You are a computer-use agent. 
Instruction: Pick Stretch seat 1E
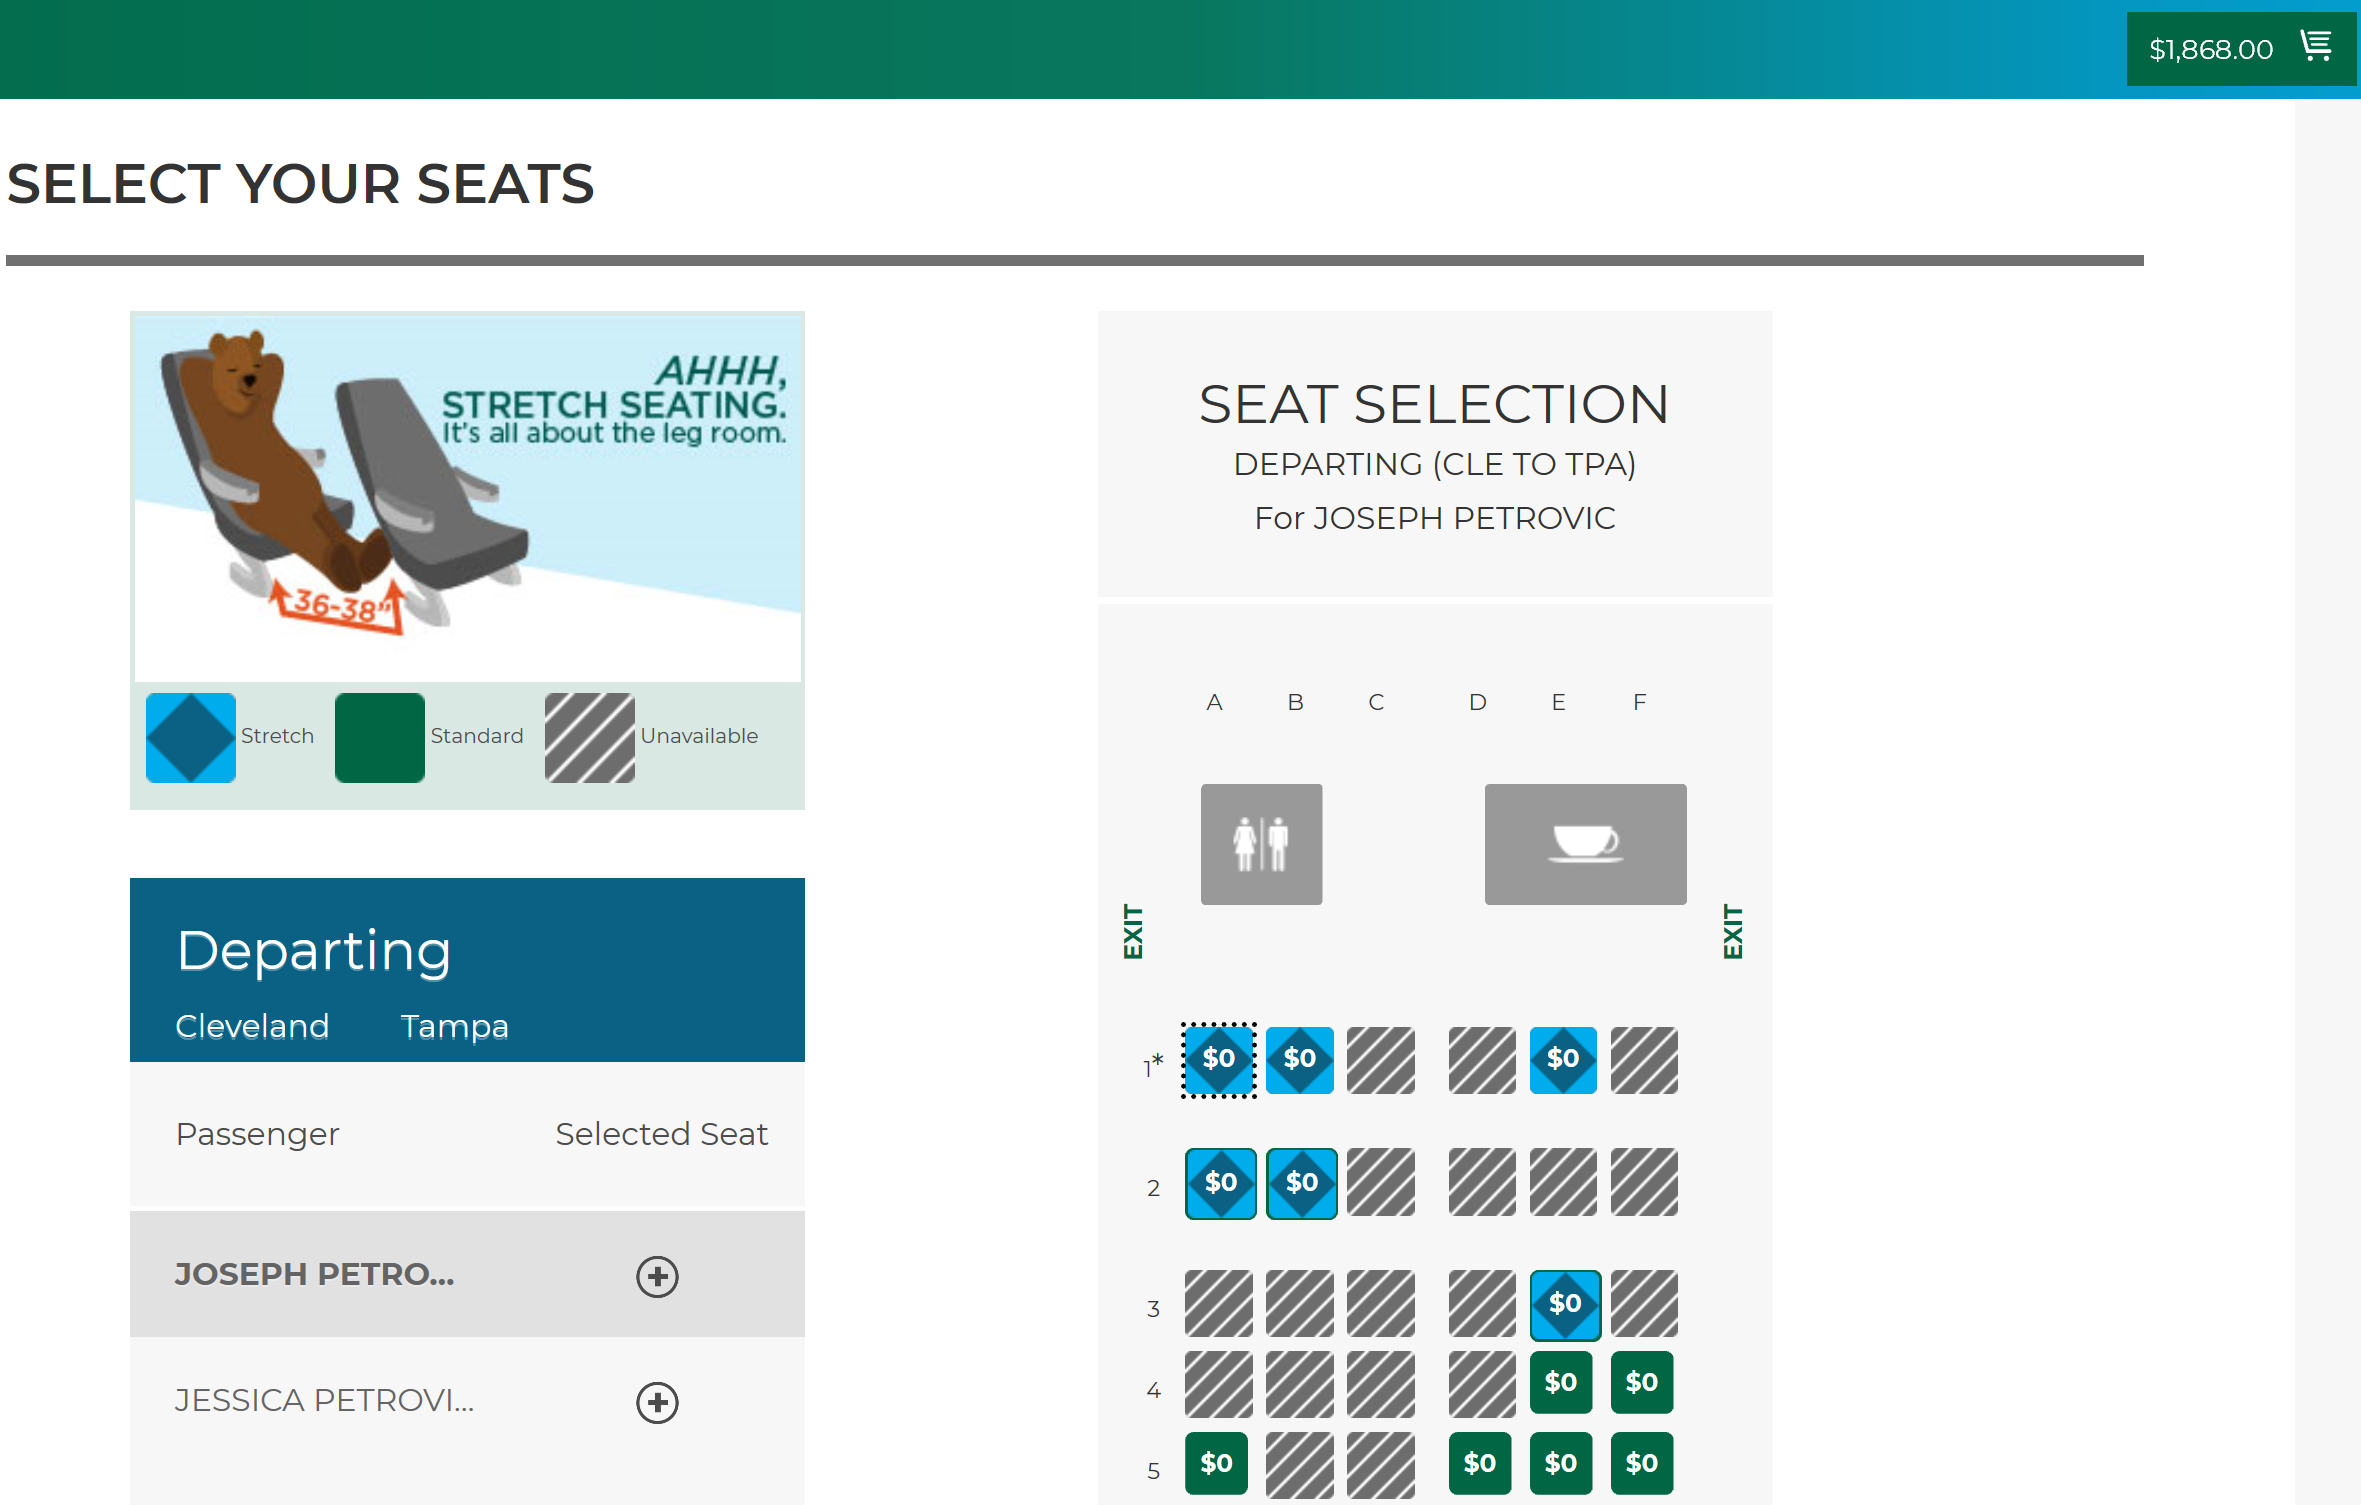click(1563, 1060)
